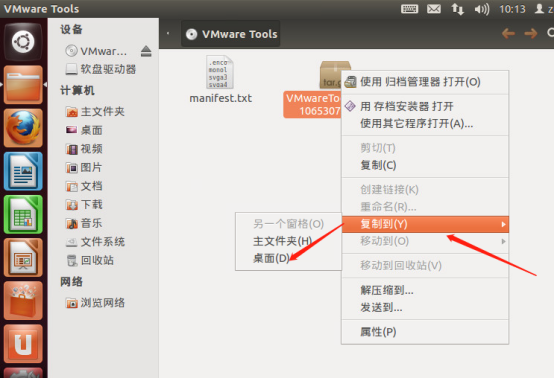Launch LibreOffice Calc from the dock
This screenshot has height=379, width=554.
coord(23,214)
